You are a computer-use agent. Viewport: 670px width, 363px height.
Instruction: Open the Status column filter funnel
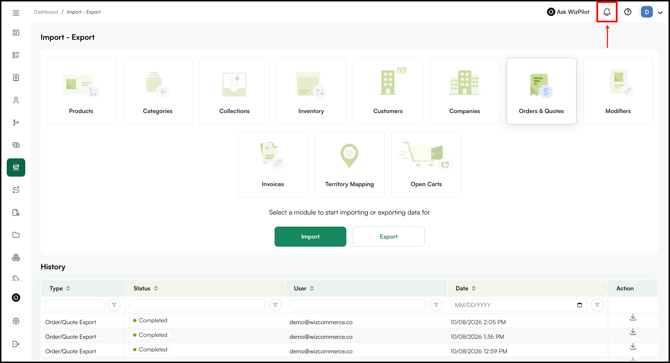tap(275, 305)
